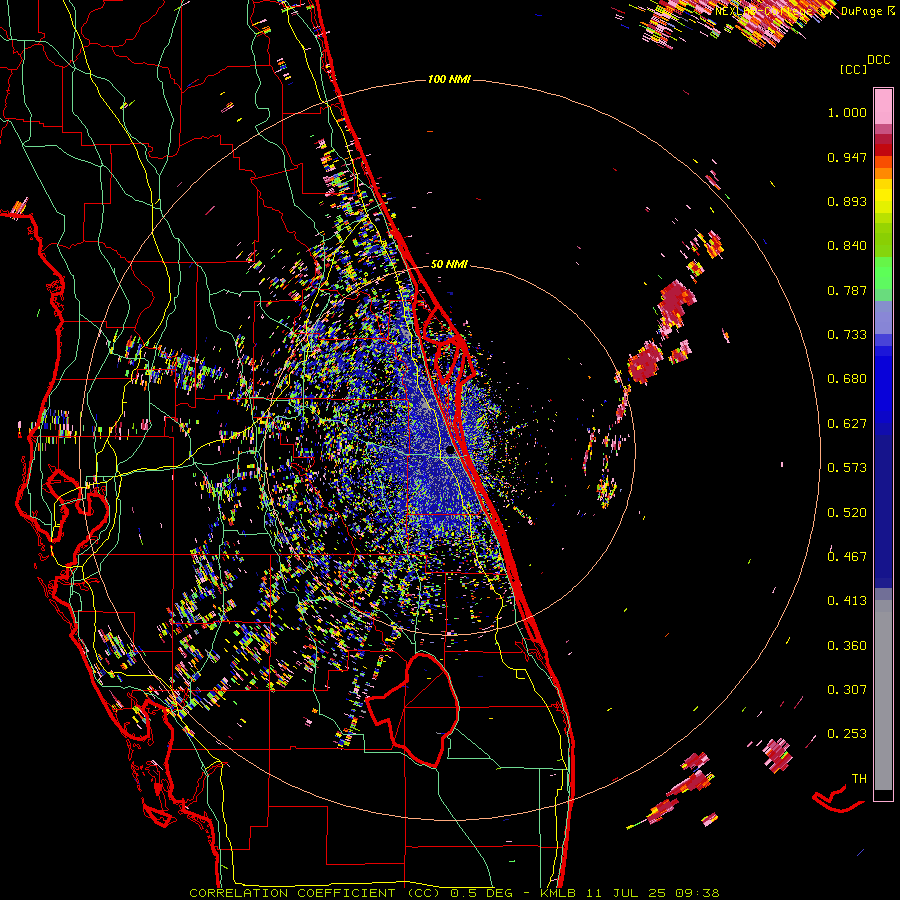Click the 0.573 legend value
This screenshot has height=900, width=900.
click(847, 468)
